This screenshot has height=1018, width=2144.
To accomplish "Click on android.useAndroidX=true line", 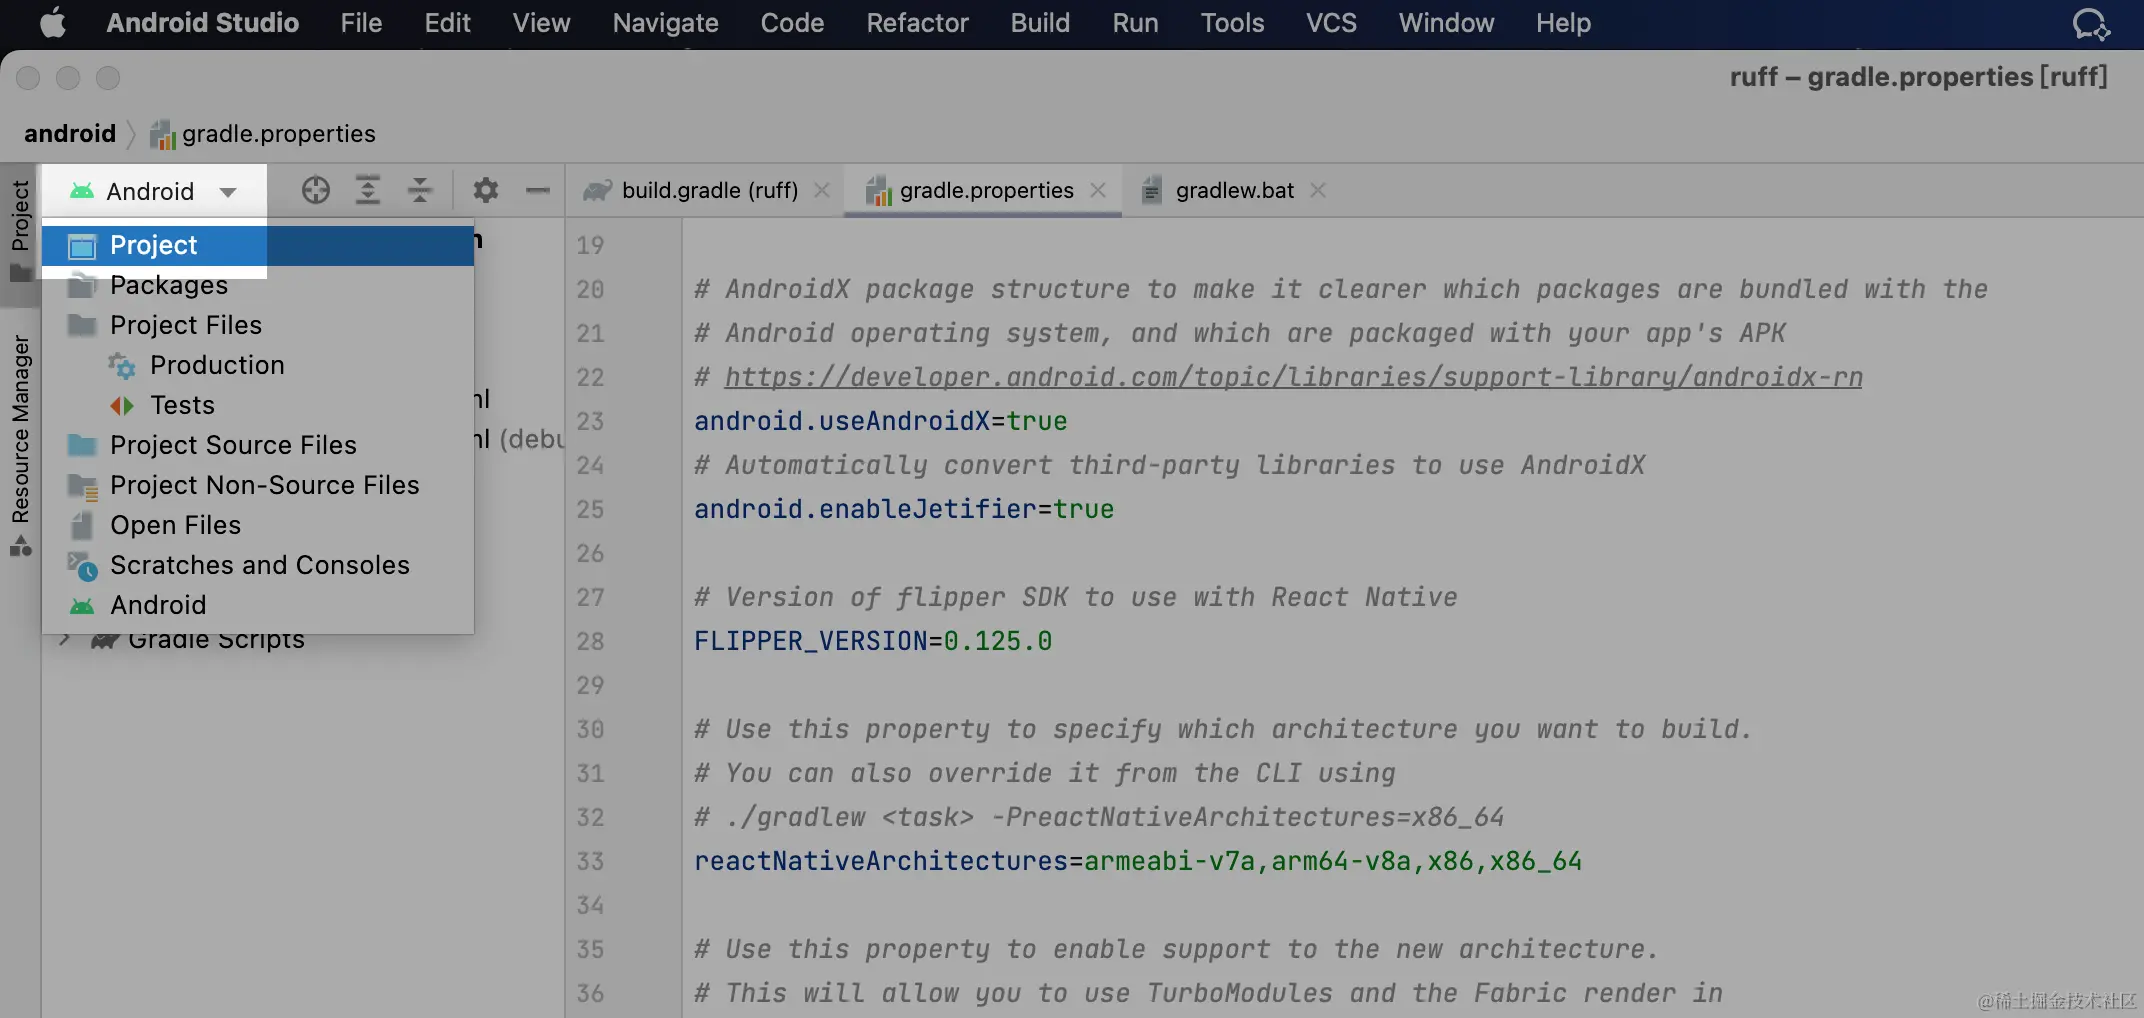I will click(x=881, y=421).
